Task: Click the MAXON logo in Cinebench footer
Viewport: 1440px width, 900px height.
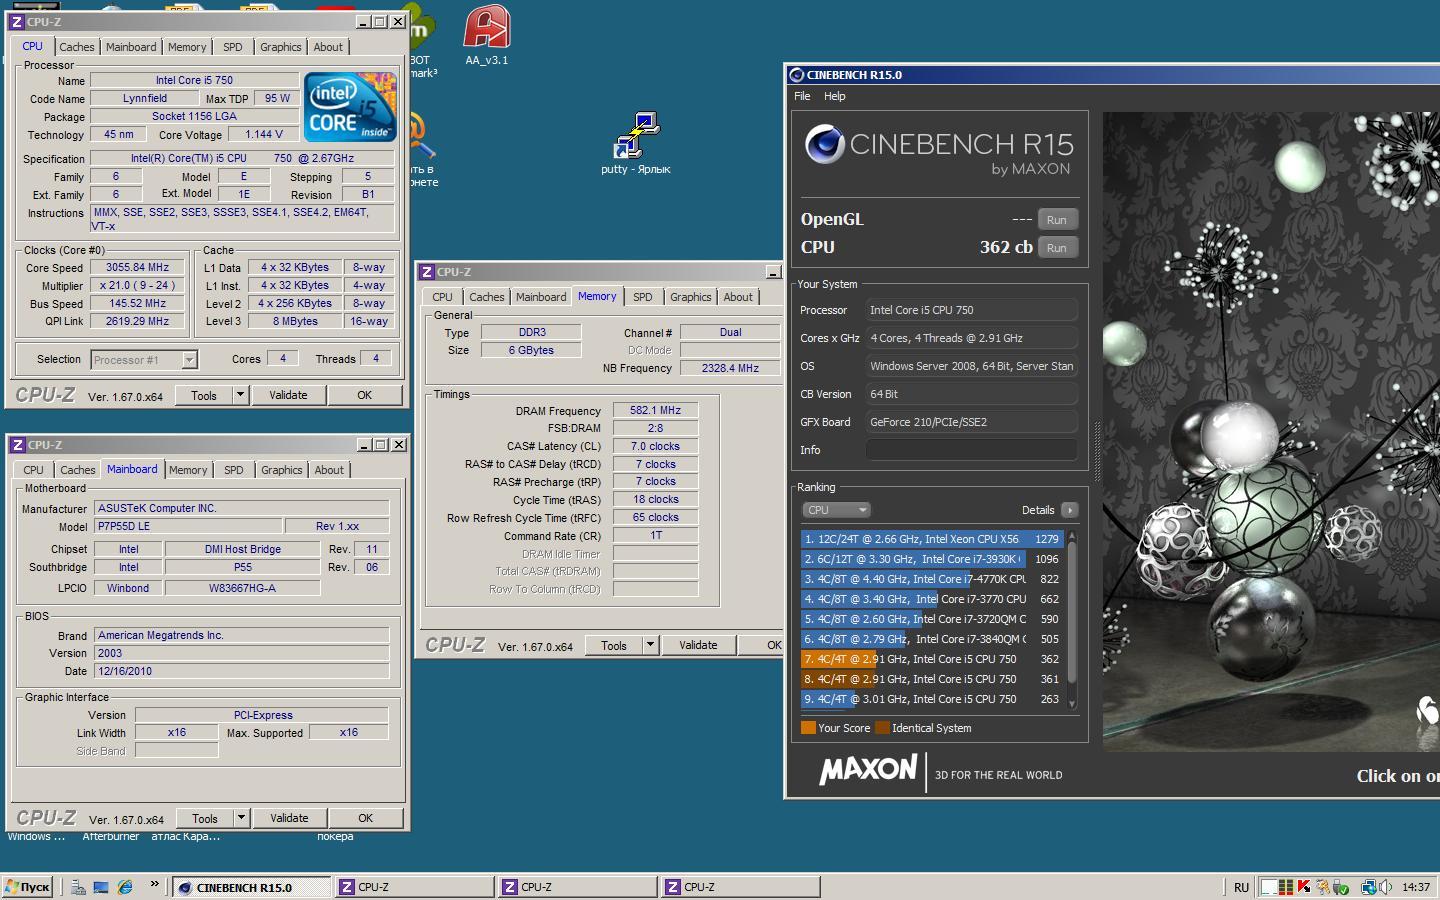Action: click(868, 769)
